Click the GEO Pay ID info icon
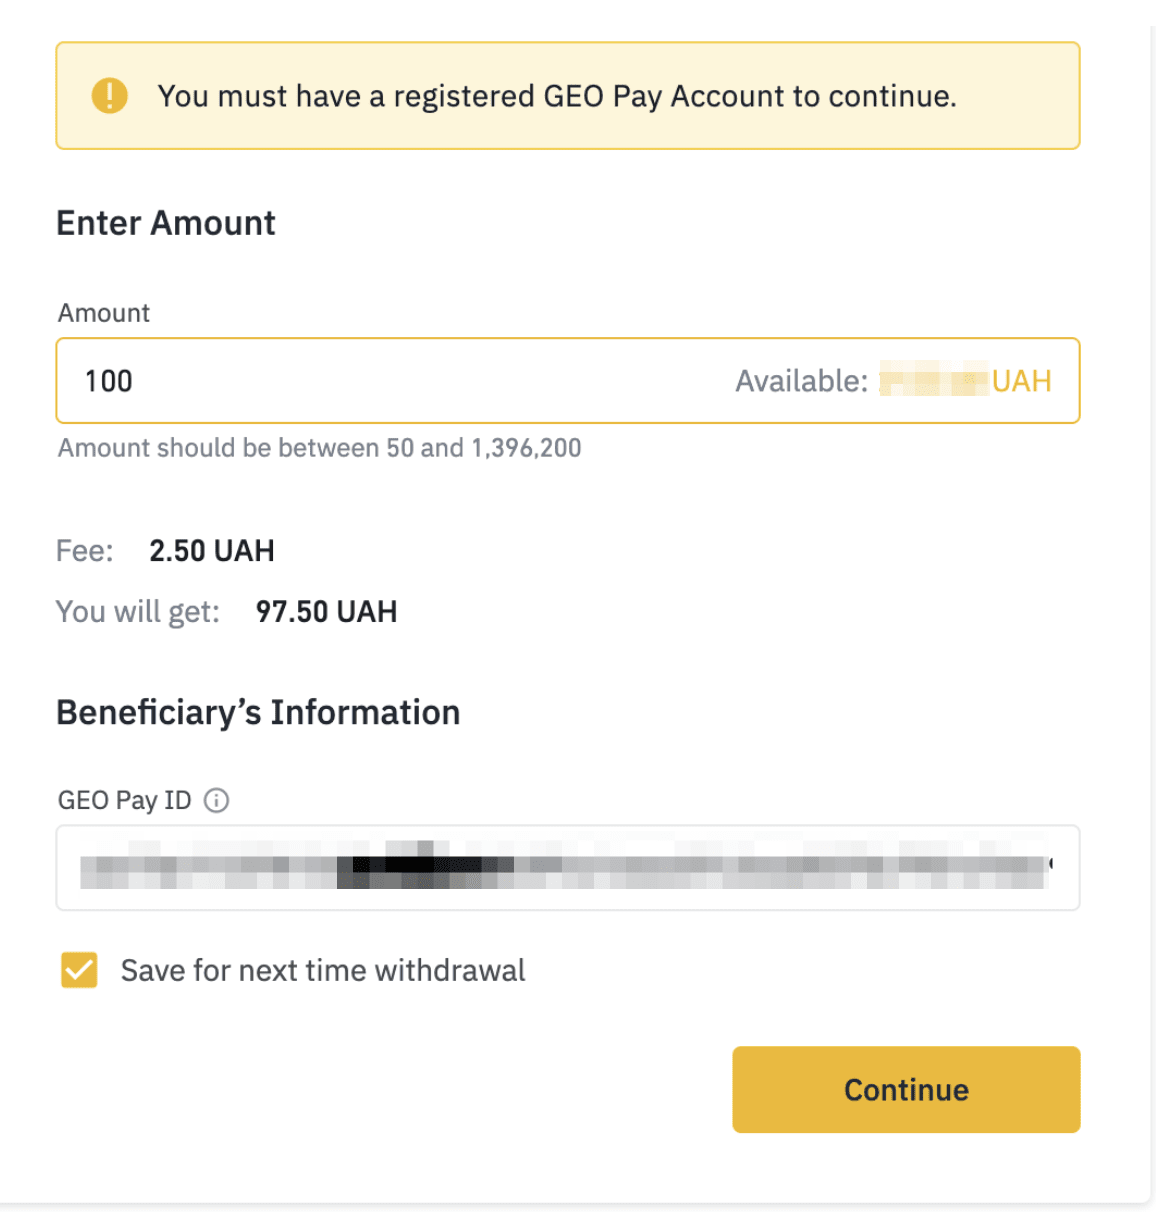The height and width of the screenshot is (1212, 1156). [x=216, y=800]
